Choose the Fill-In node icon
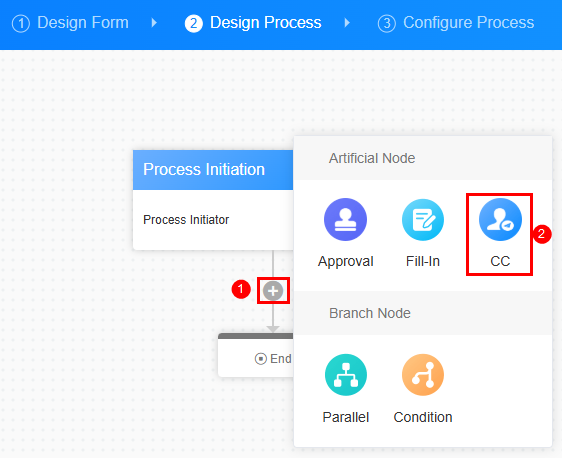This screenshot has height=458, width=562. coord(423,219)
